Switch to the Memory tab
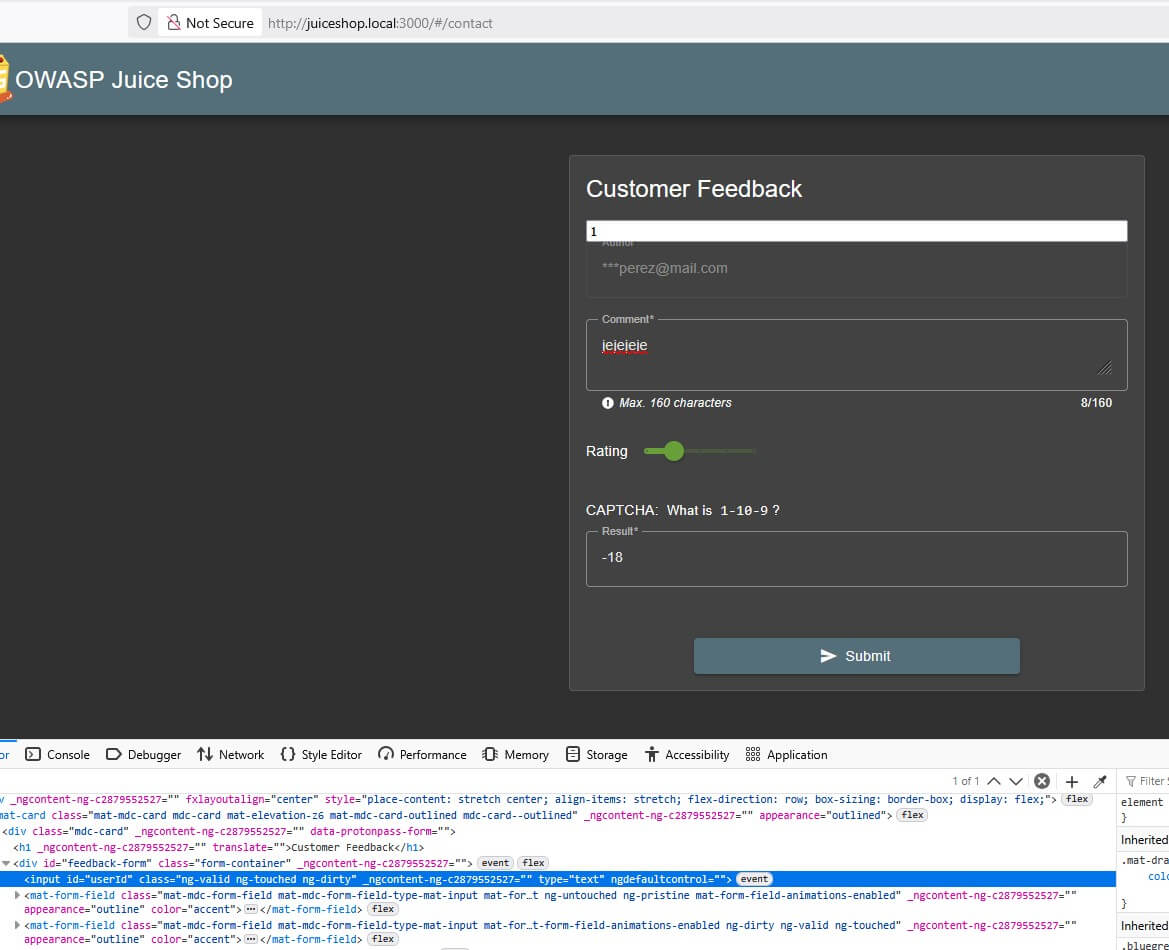This screenshot has width=1169, height=950. click(515, 755)
